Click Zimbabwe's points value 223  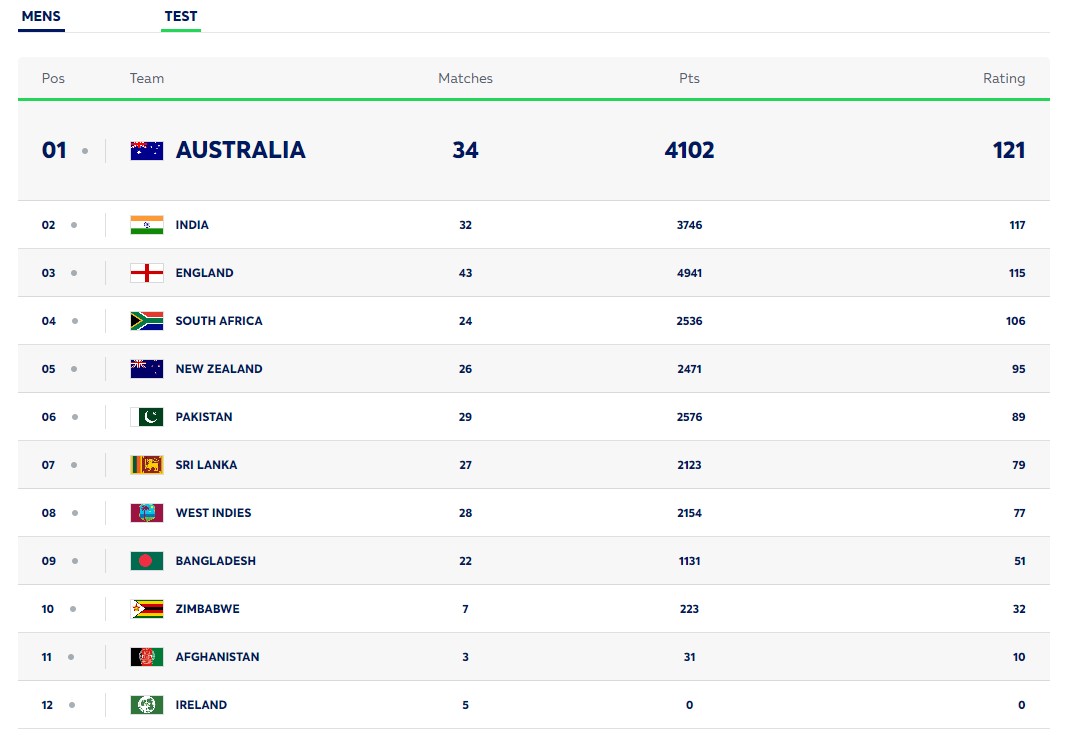pos(689,609)
